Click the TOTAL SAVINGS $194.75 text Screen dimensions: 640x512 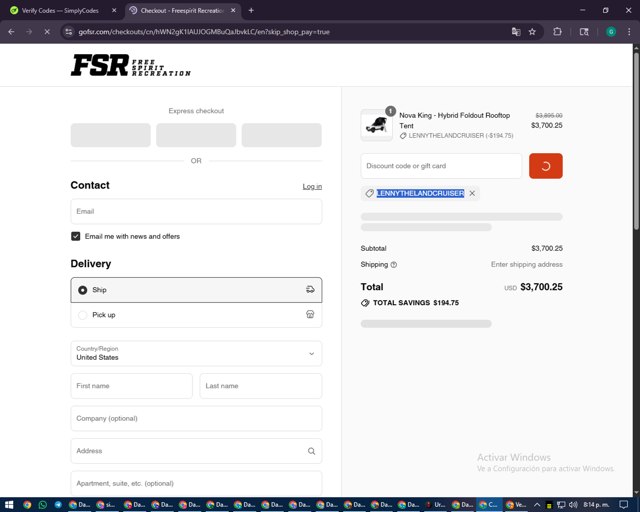pyautogui.click(x=416, y=303)
